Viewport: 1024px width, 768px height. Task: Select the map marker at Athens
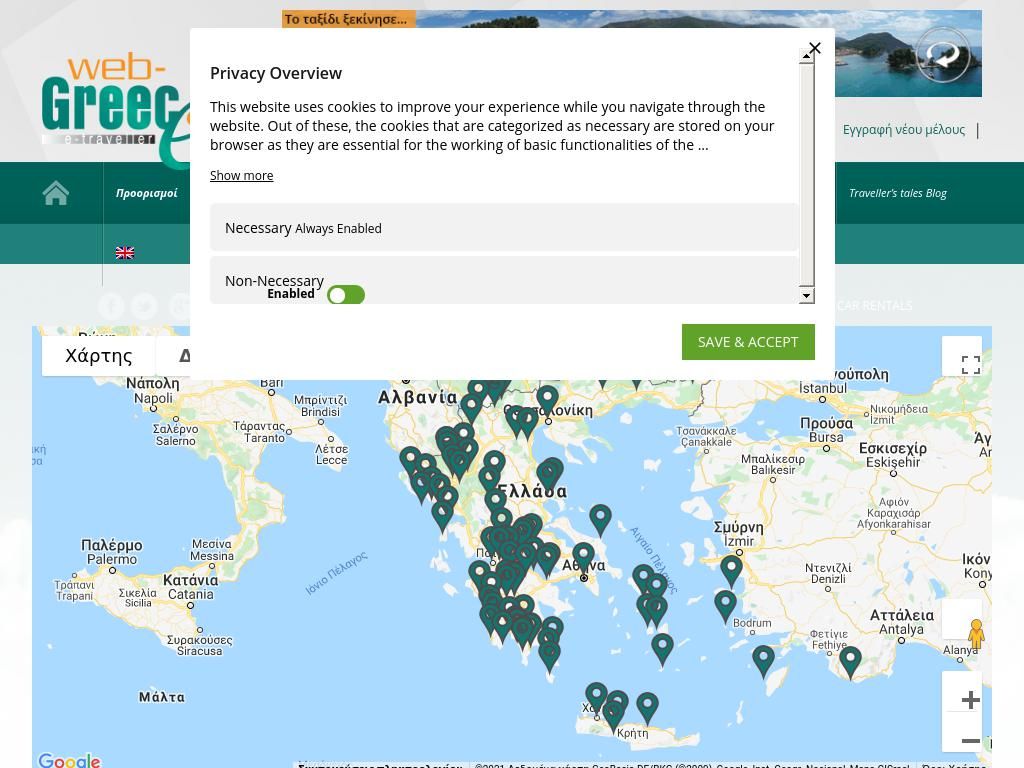(x=584, y=558)
